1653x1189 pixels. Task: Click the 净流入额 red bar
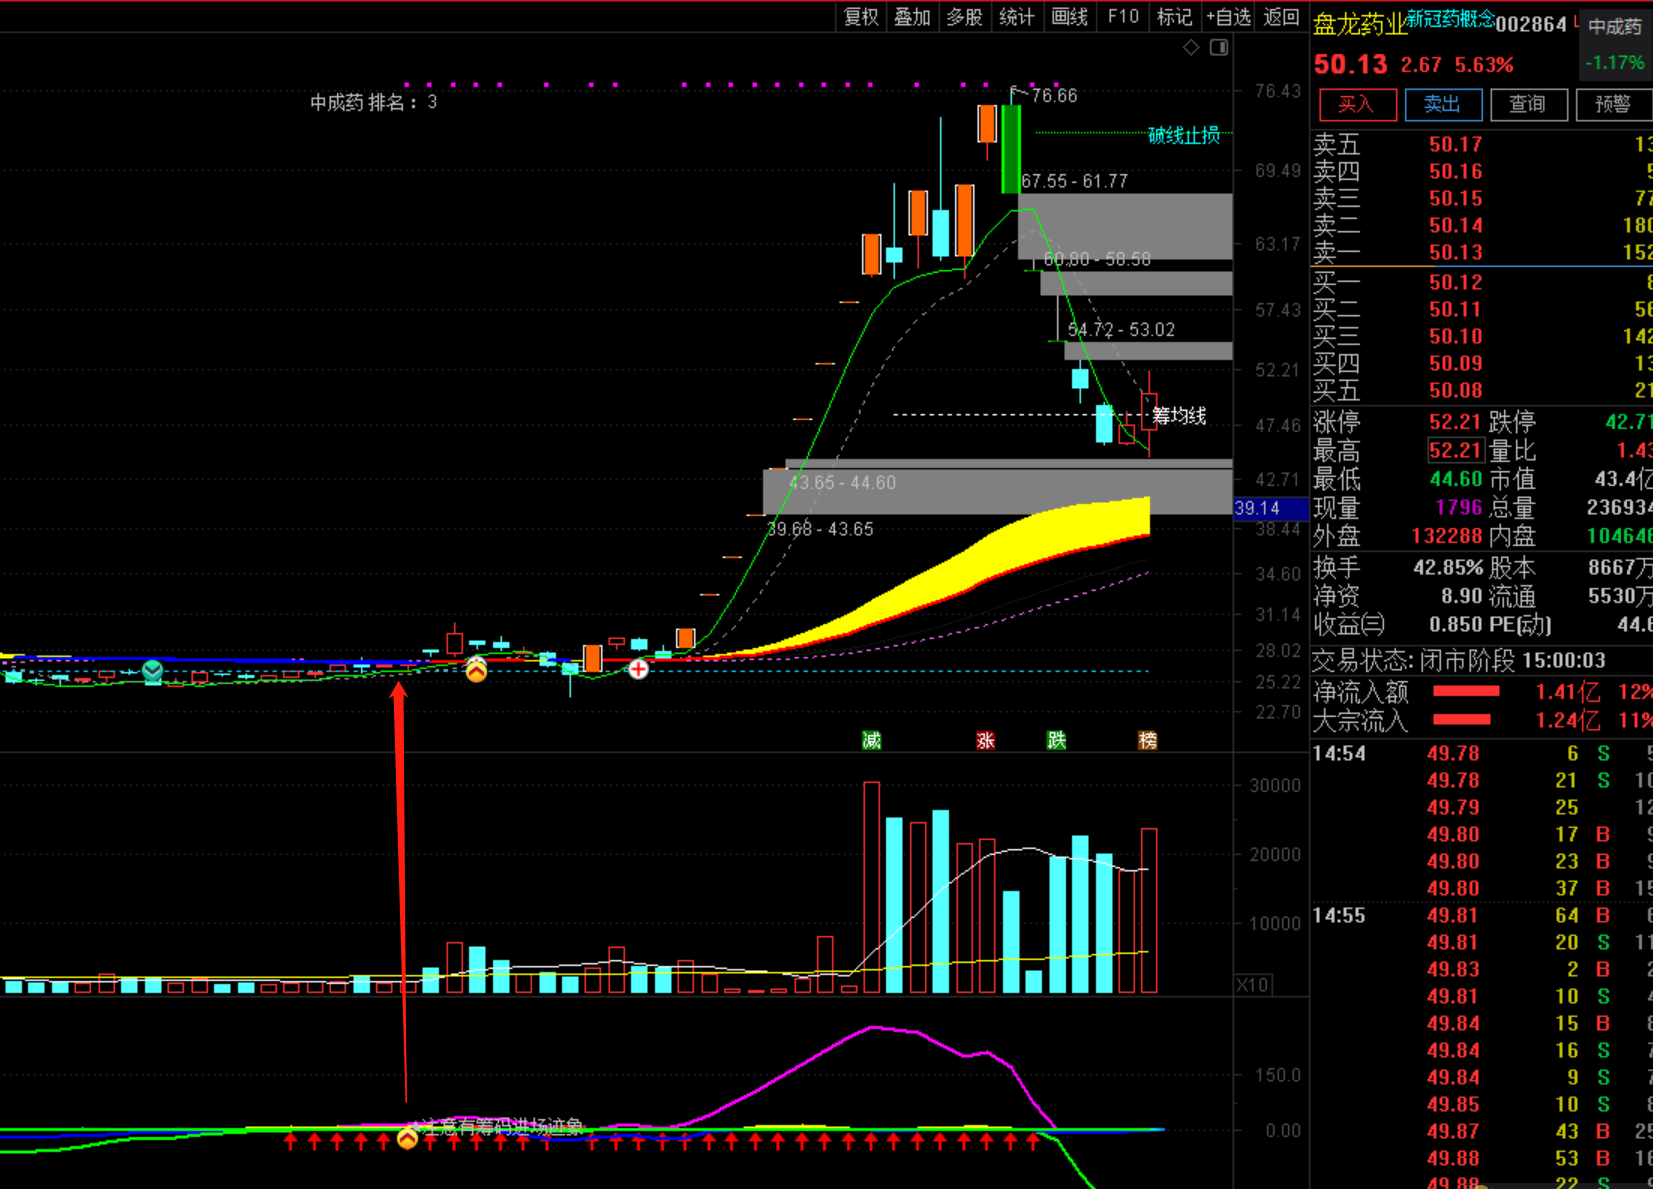(x=1466, y=691)
